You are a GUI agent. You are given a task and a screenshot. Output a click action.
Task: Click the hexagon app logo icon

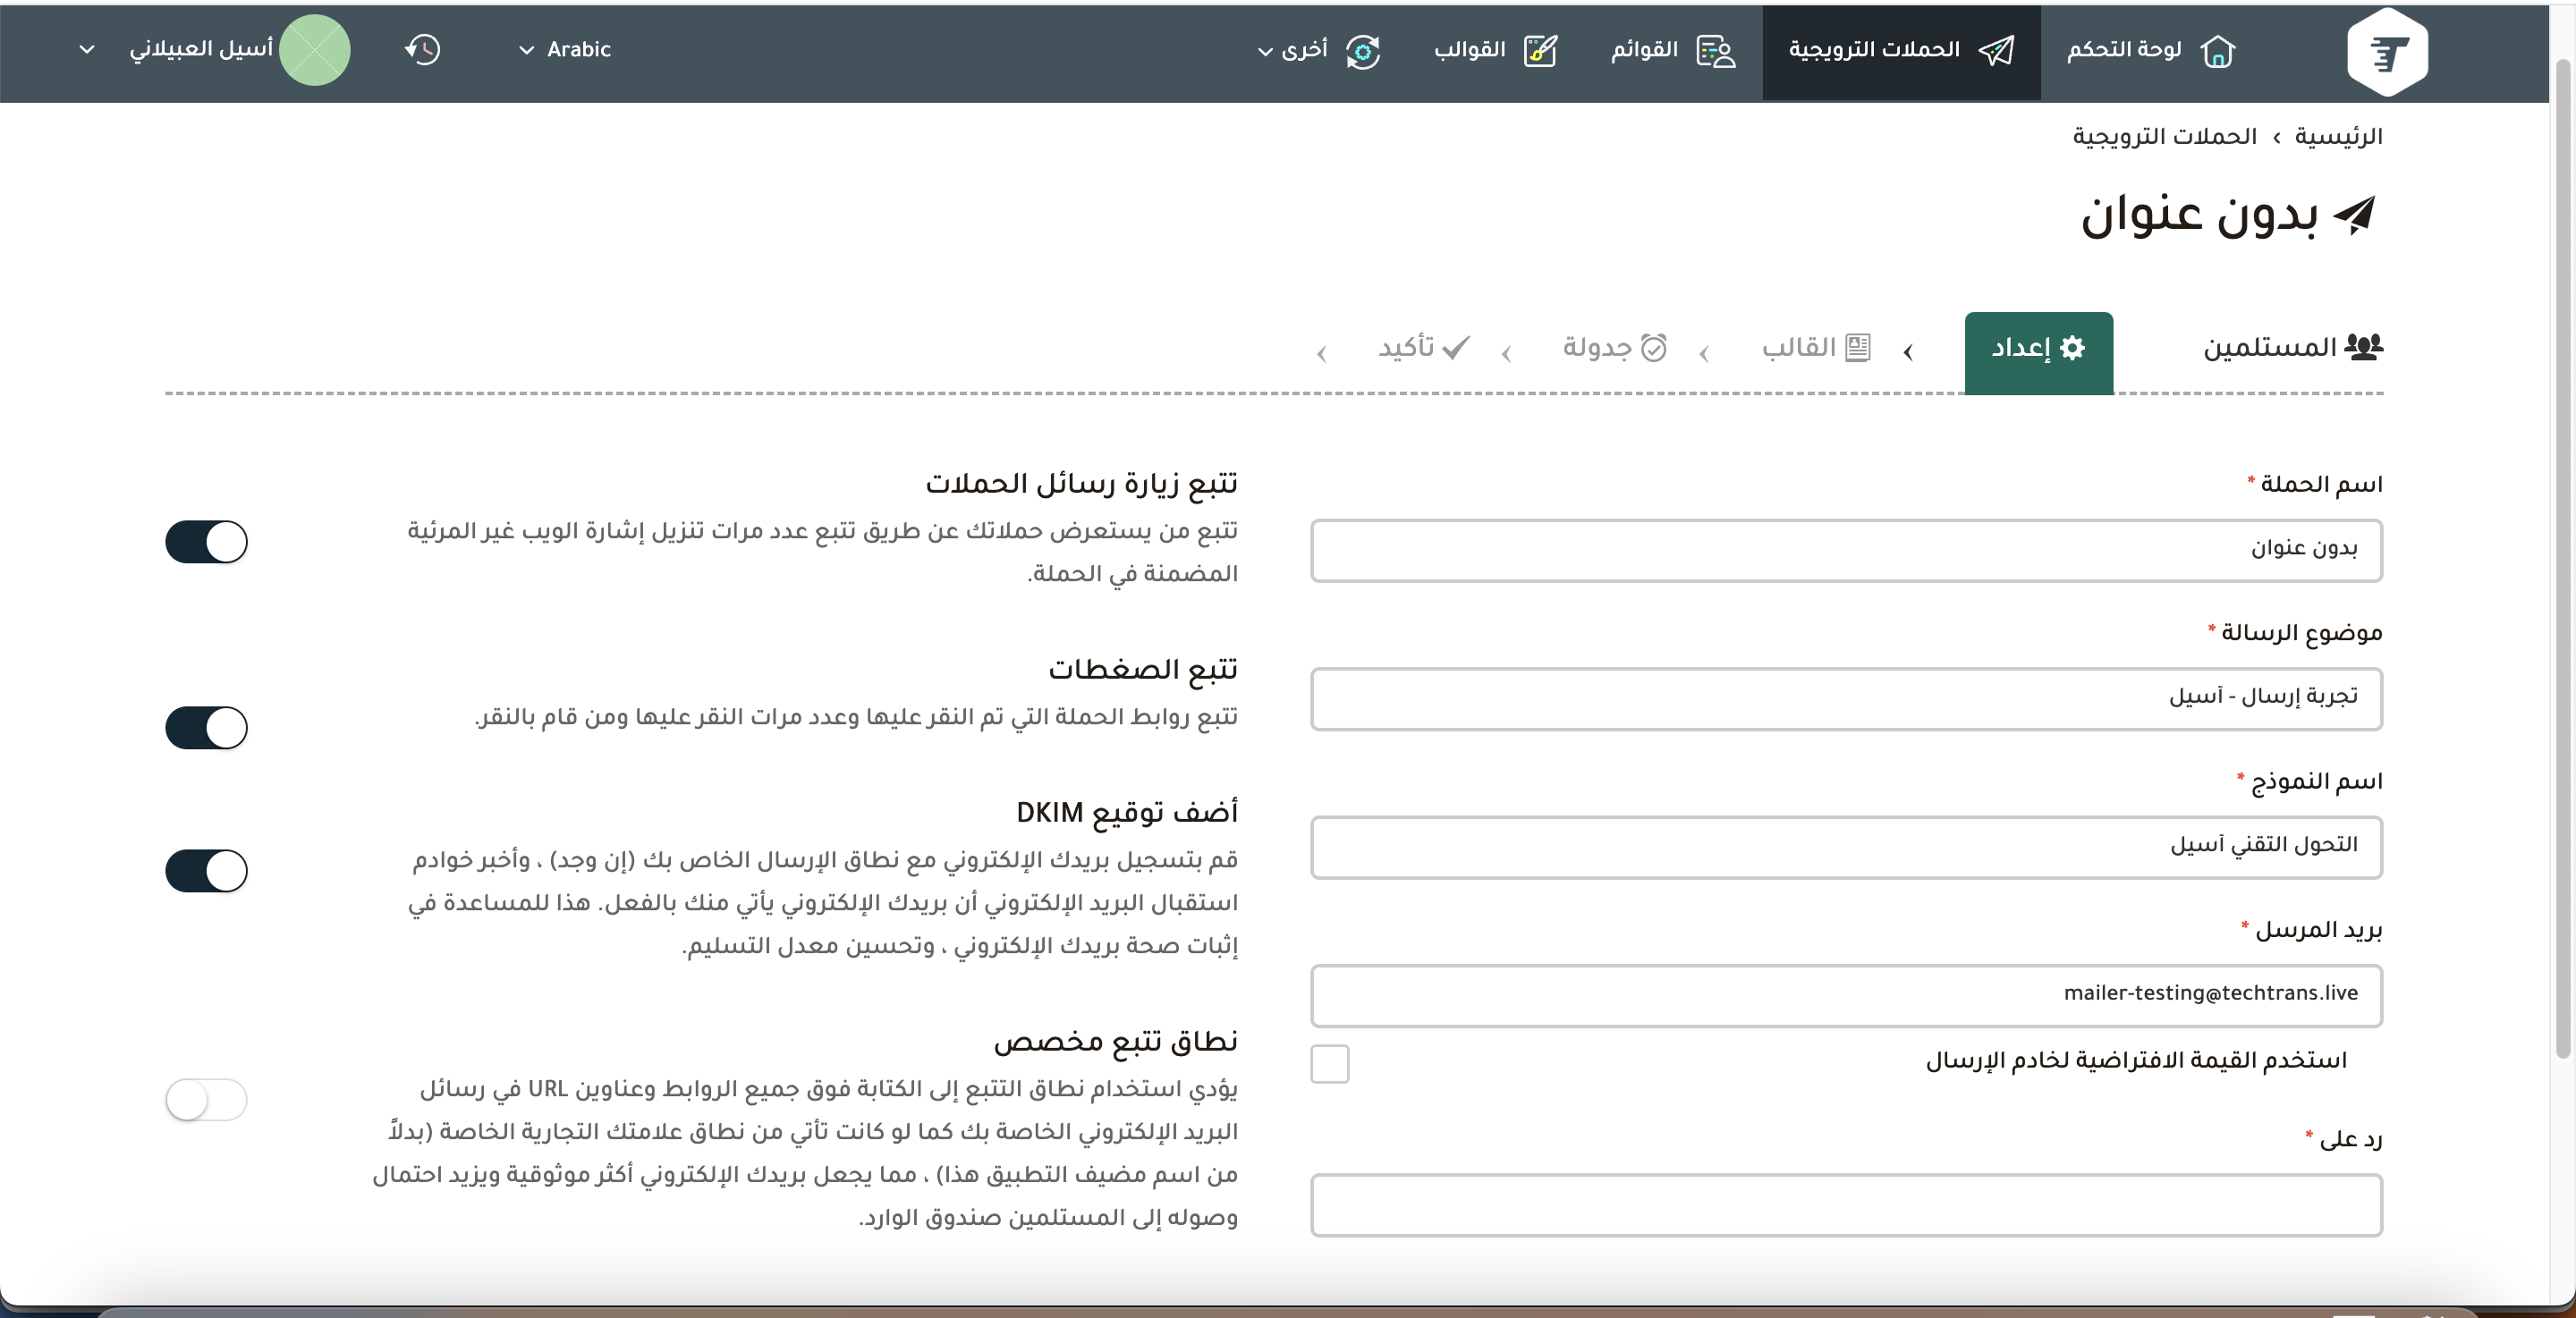pyautogui.click(x=2387, y=51)
